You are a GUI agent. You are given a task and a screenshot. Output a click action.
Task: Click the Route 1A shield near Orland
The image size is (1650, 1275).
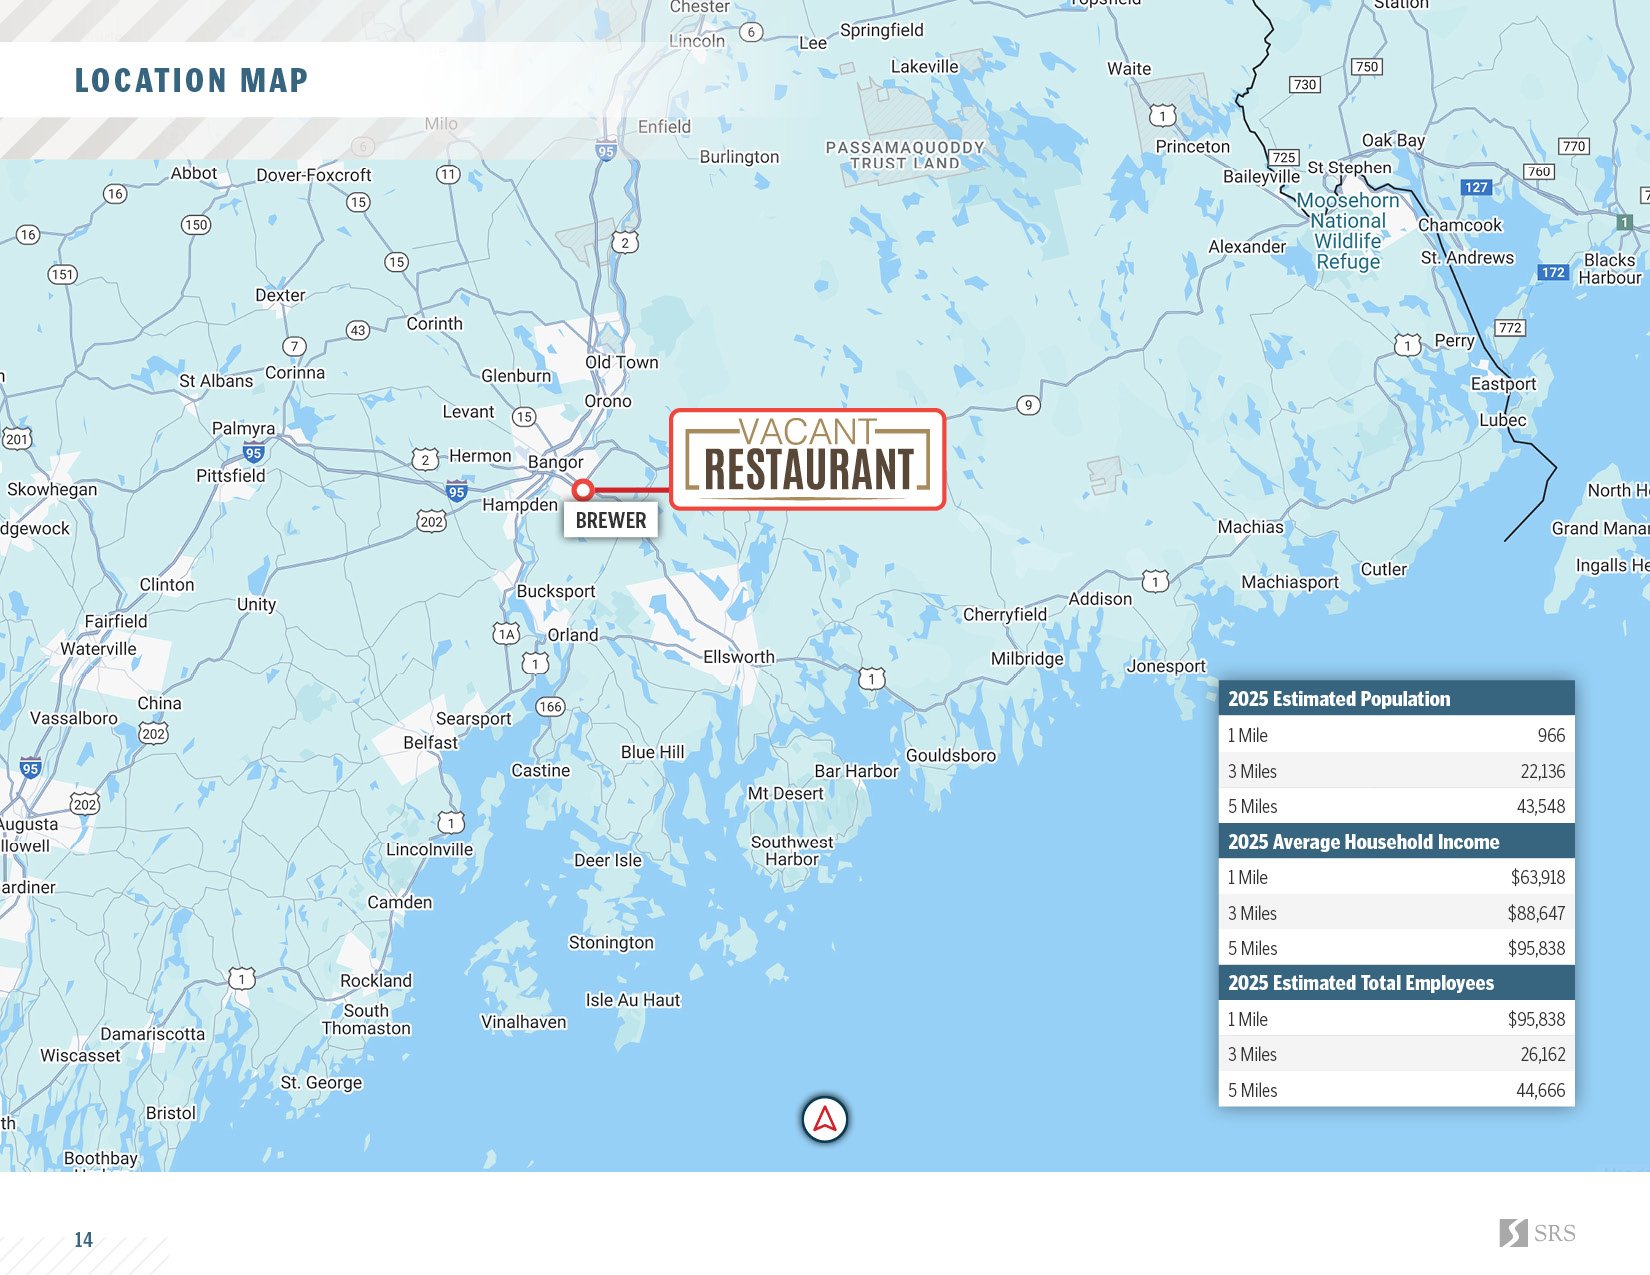click(507, 634)
